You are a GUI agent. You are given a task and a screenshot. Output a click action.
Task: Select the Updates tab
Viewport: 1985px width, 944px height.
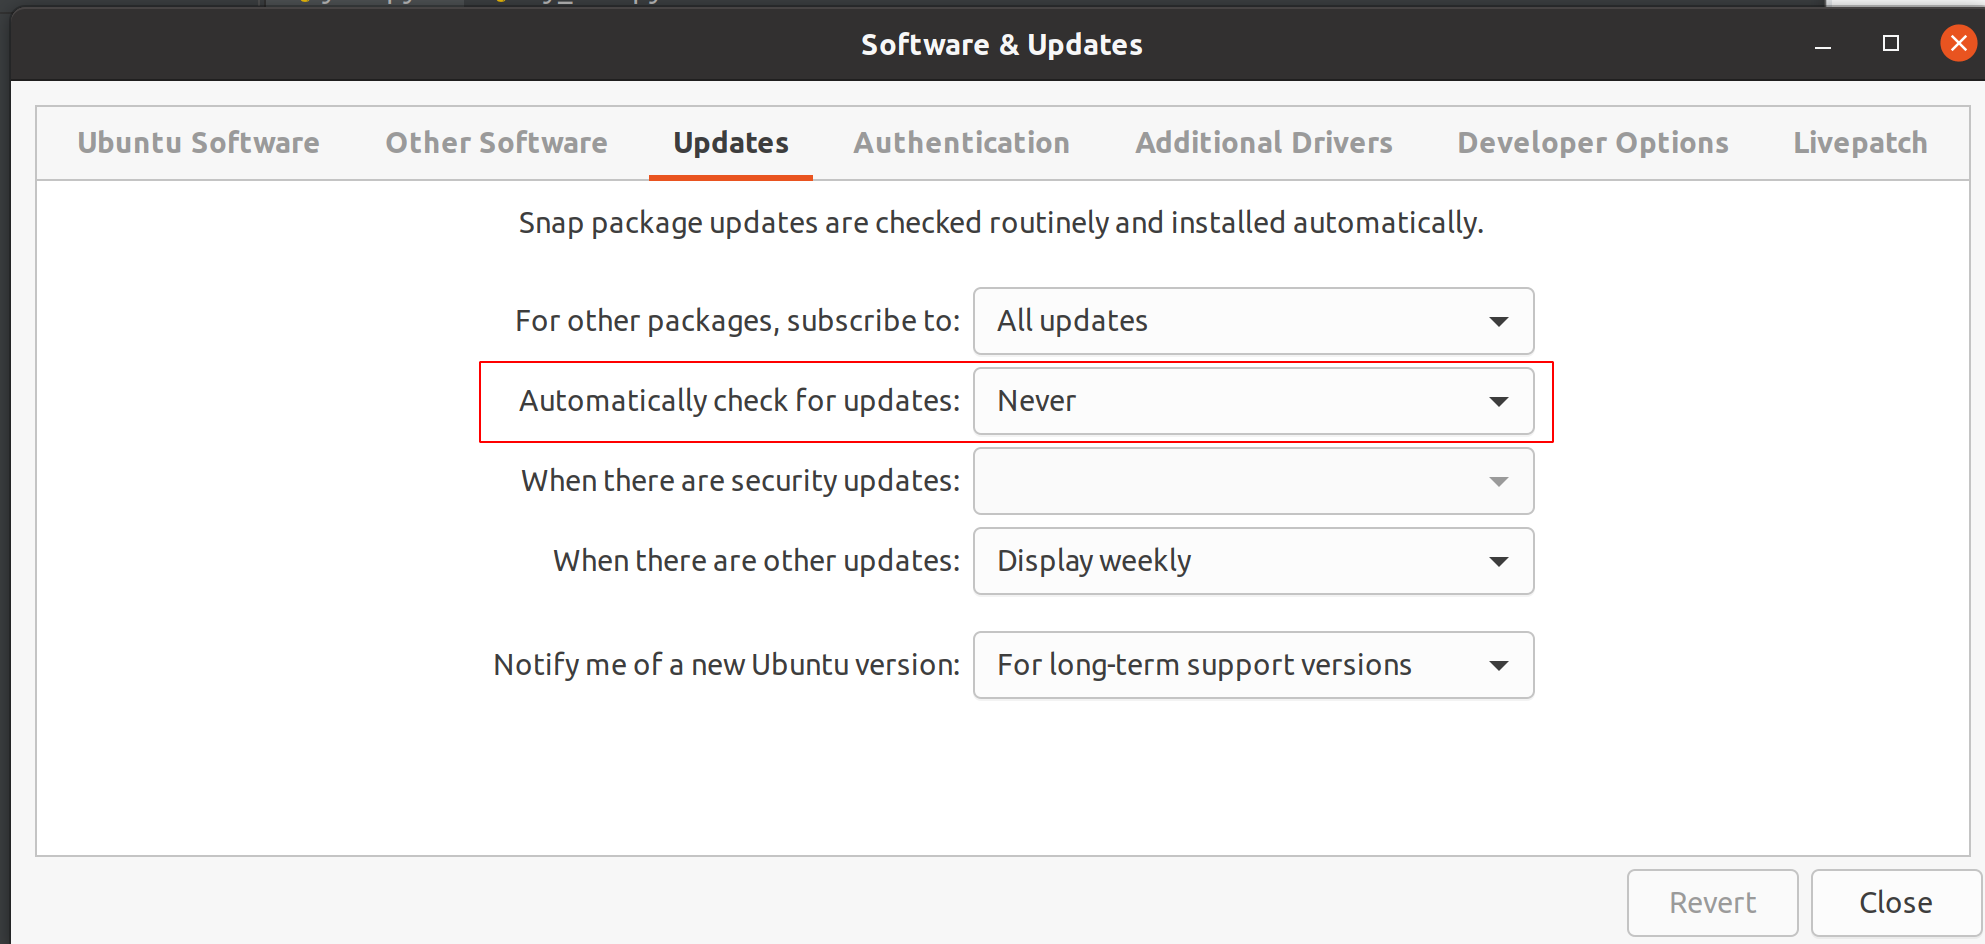pos(730,142)
